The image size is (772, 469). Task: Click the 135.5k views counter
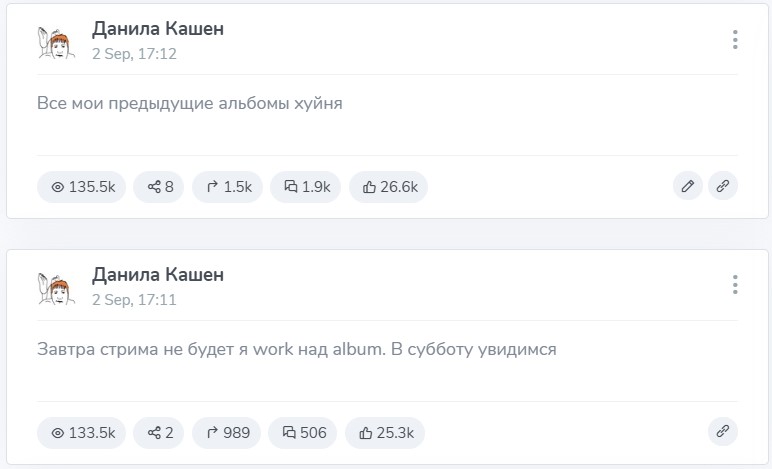(82, 186)
